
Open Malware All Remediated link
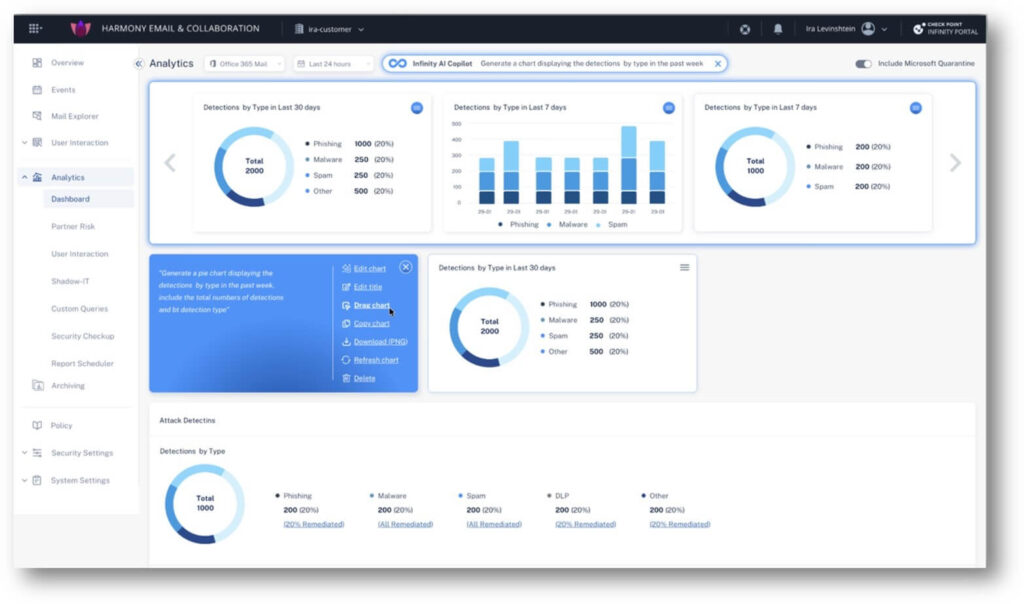tap(405, 524)
